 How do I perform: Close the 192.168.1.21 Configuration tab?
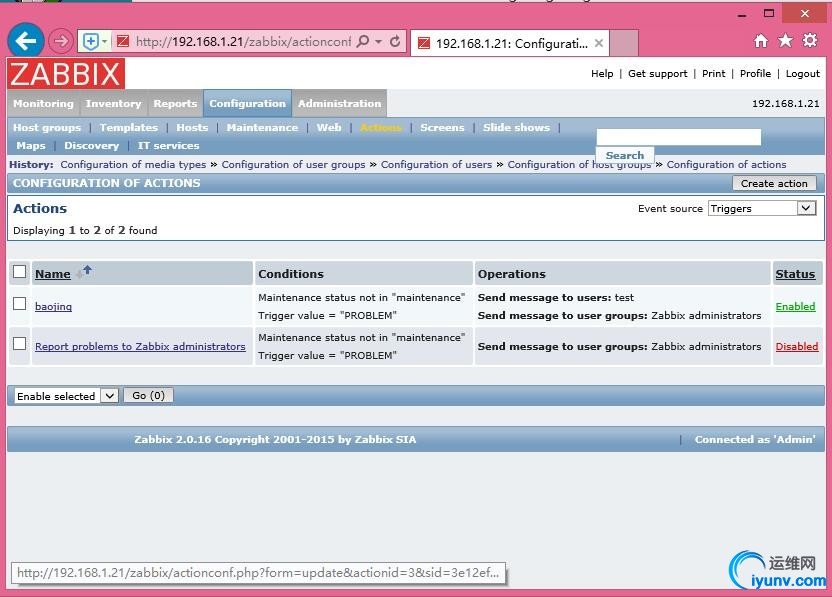pos(599,43)
